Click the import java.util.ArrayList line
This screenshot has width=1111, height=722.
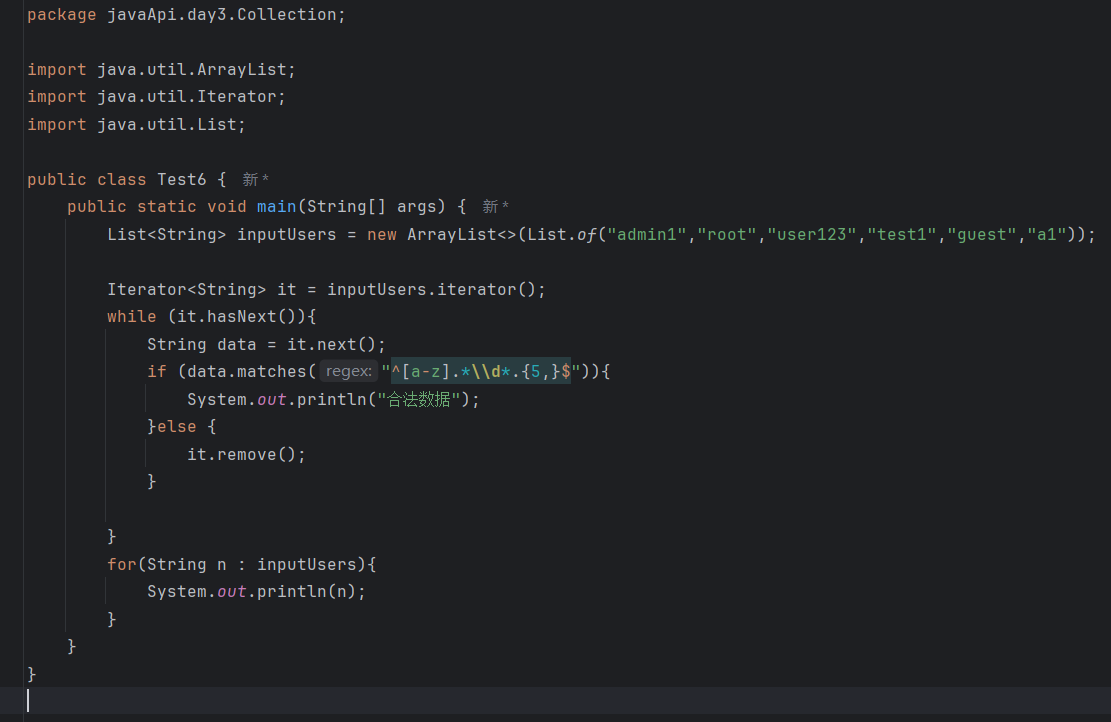[x=161, y=70]
